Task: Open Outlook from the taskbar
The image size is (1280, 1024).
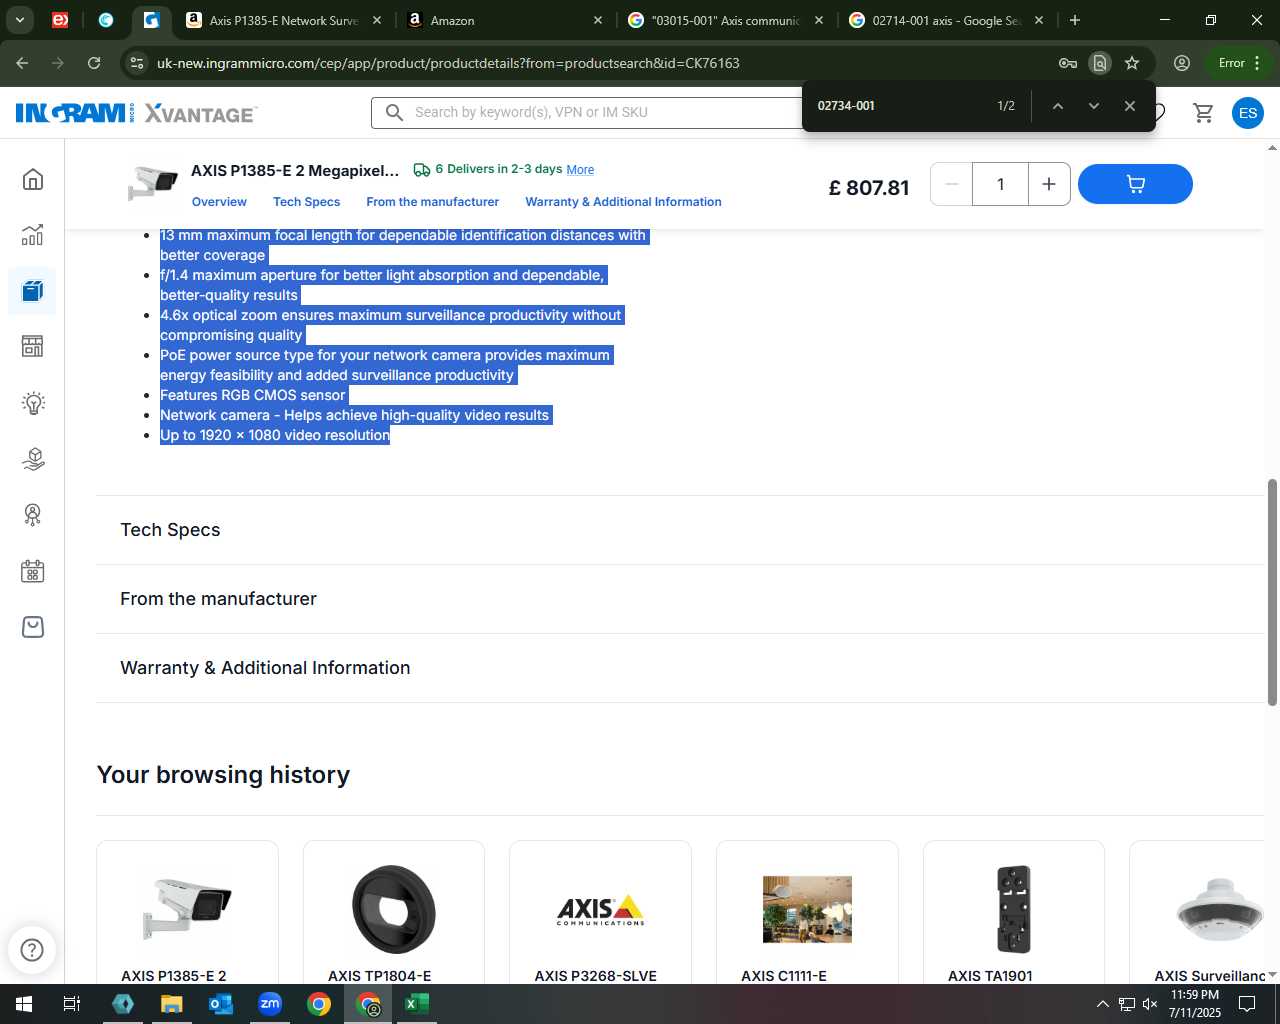Action: coord(221,1004)
